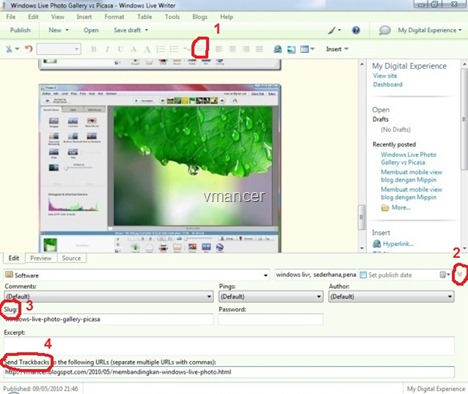Click the Publish button

(x=20, y=30)
